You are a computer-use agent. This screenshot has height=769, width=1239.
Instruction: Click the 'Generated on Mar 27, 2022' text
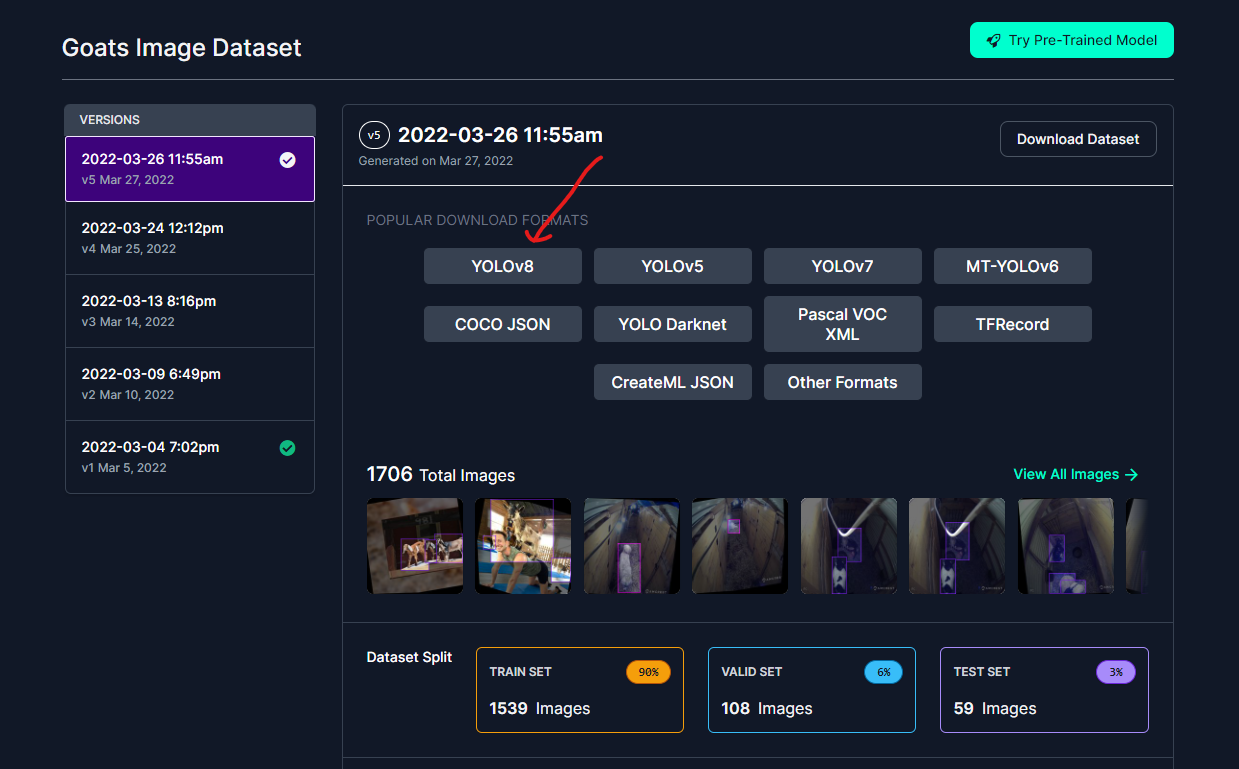(436, 160)
